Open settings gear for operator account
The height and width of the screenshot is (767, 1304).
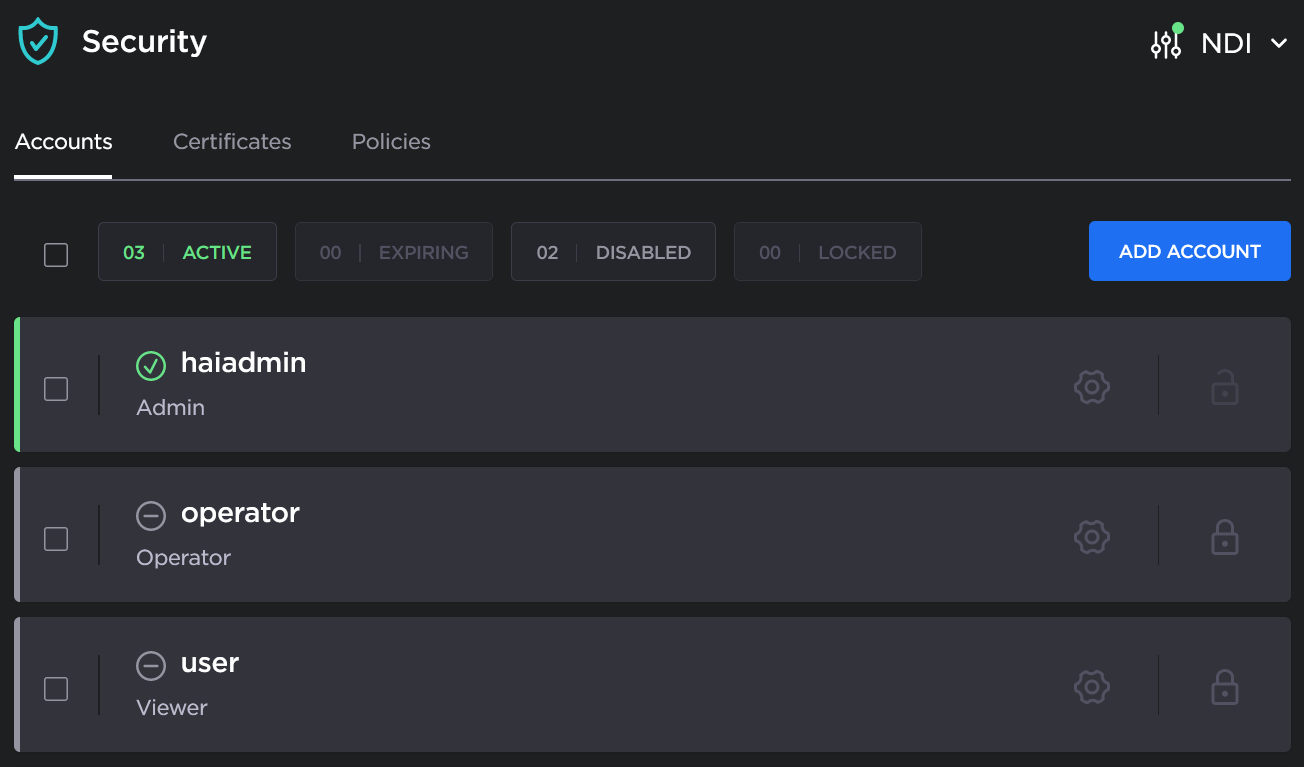tap(1092, 537)
